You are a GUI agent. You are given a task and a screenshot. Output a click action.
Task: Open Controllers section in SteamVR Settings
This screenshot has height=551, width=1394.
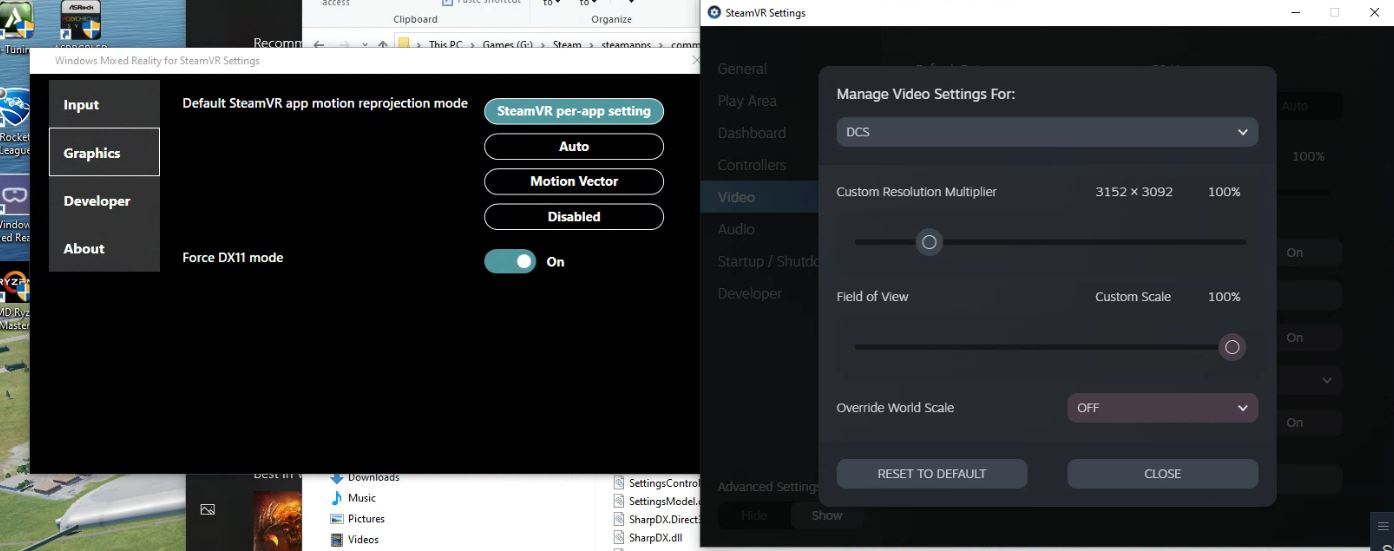click(x=752, y=165)
